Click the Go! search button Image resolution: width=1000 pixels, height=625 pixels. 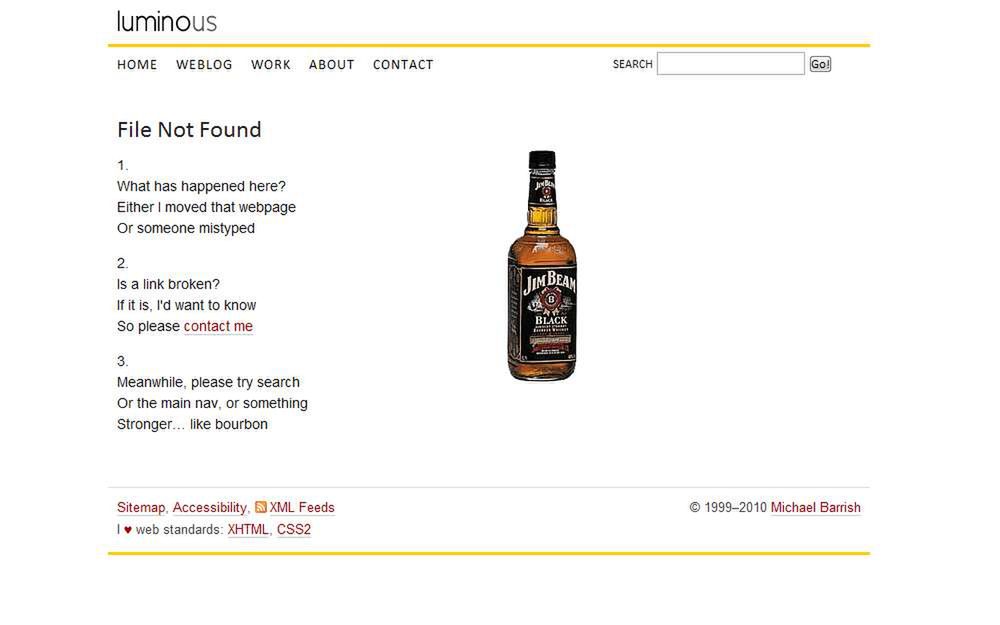coord(820,64)
